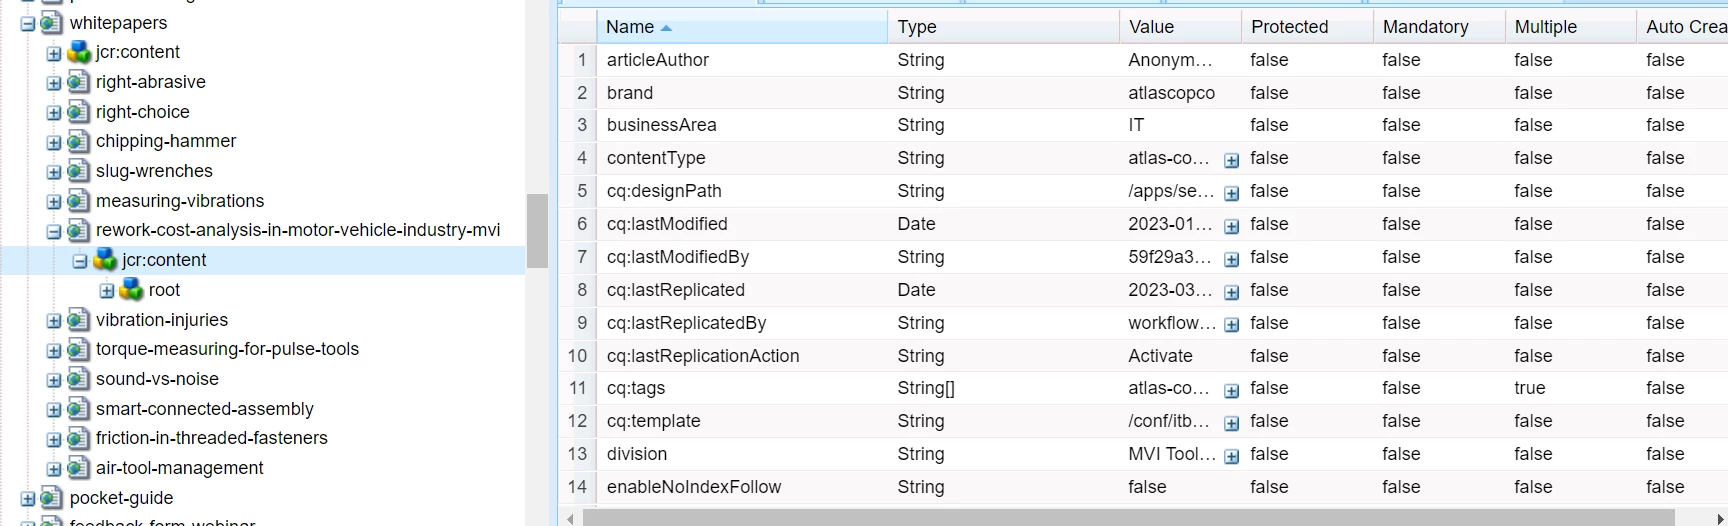Sort by the Mandatory column header
This screenshot has height=526, width=1728.
pyautogui.click(x=1439, y=27)
